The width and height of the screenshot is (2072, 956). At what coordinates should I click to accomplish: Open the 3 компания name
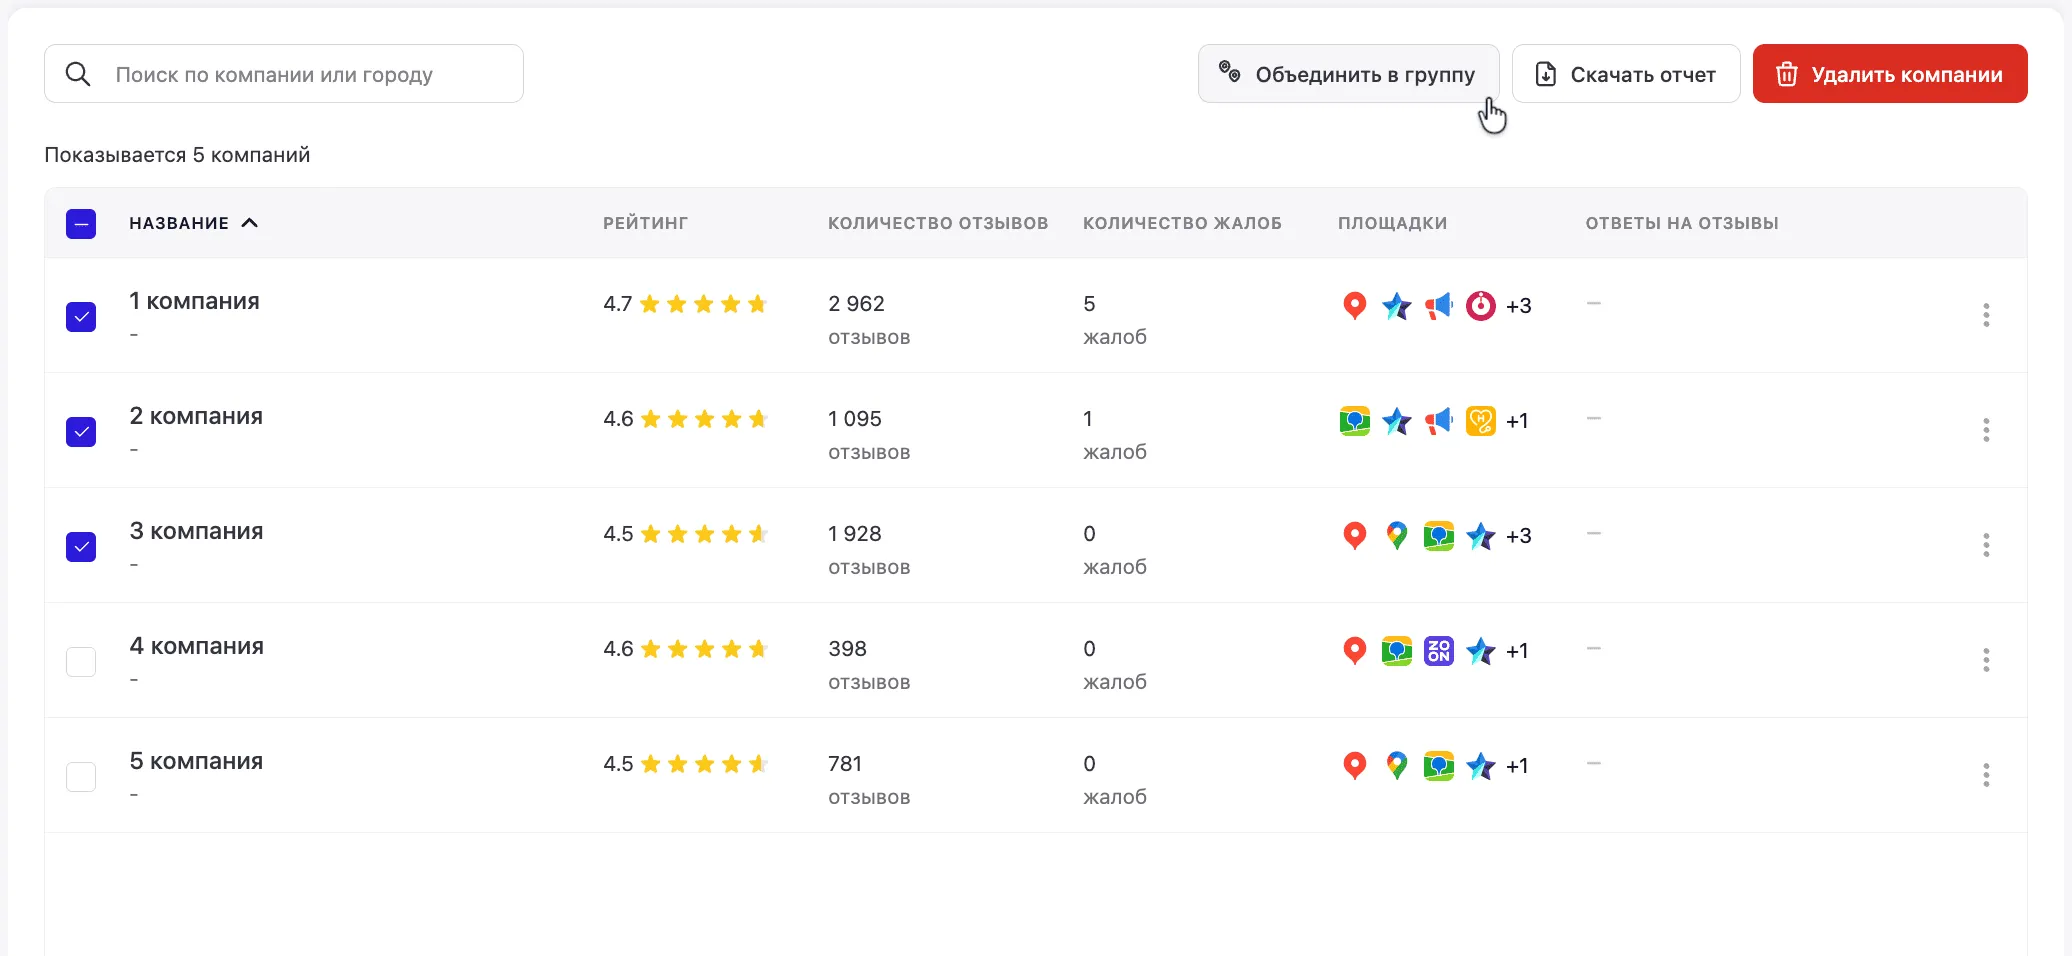[x=196, y=531]
